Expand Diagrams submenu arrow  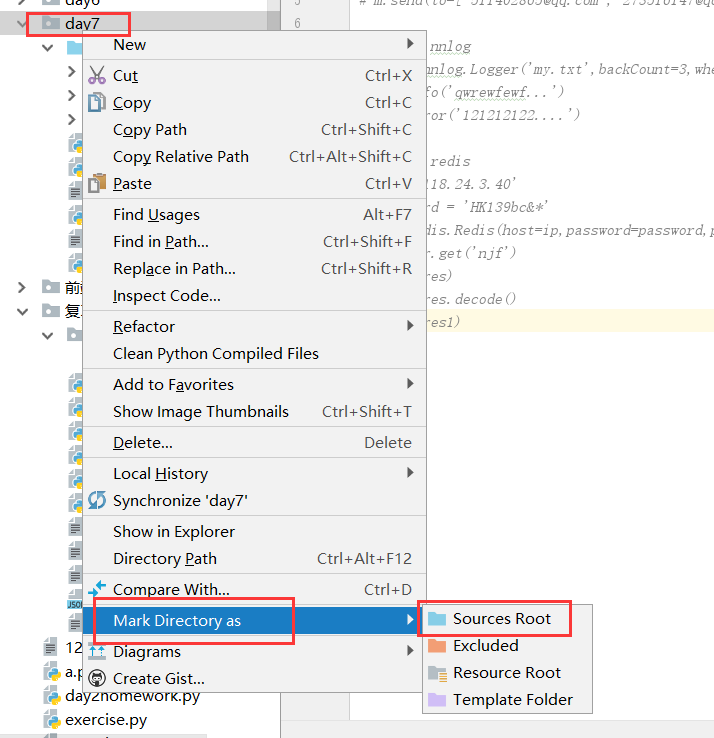pos(410,650)
